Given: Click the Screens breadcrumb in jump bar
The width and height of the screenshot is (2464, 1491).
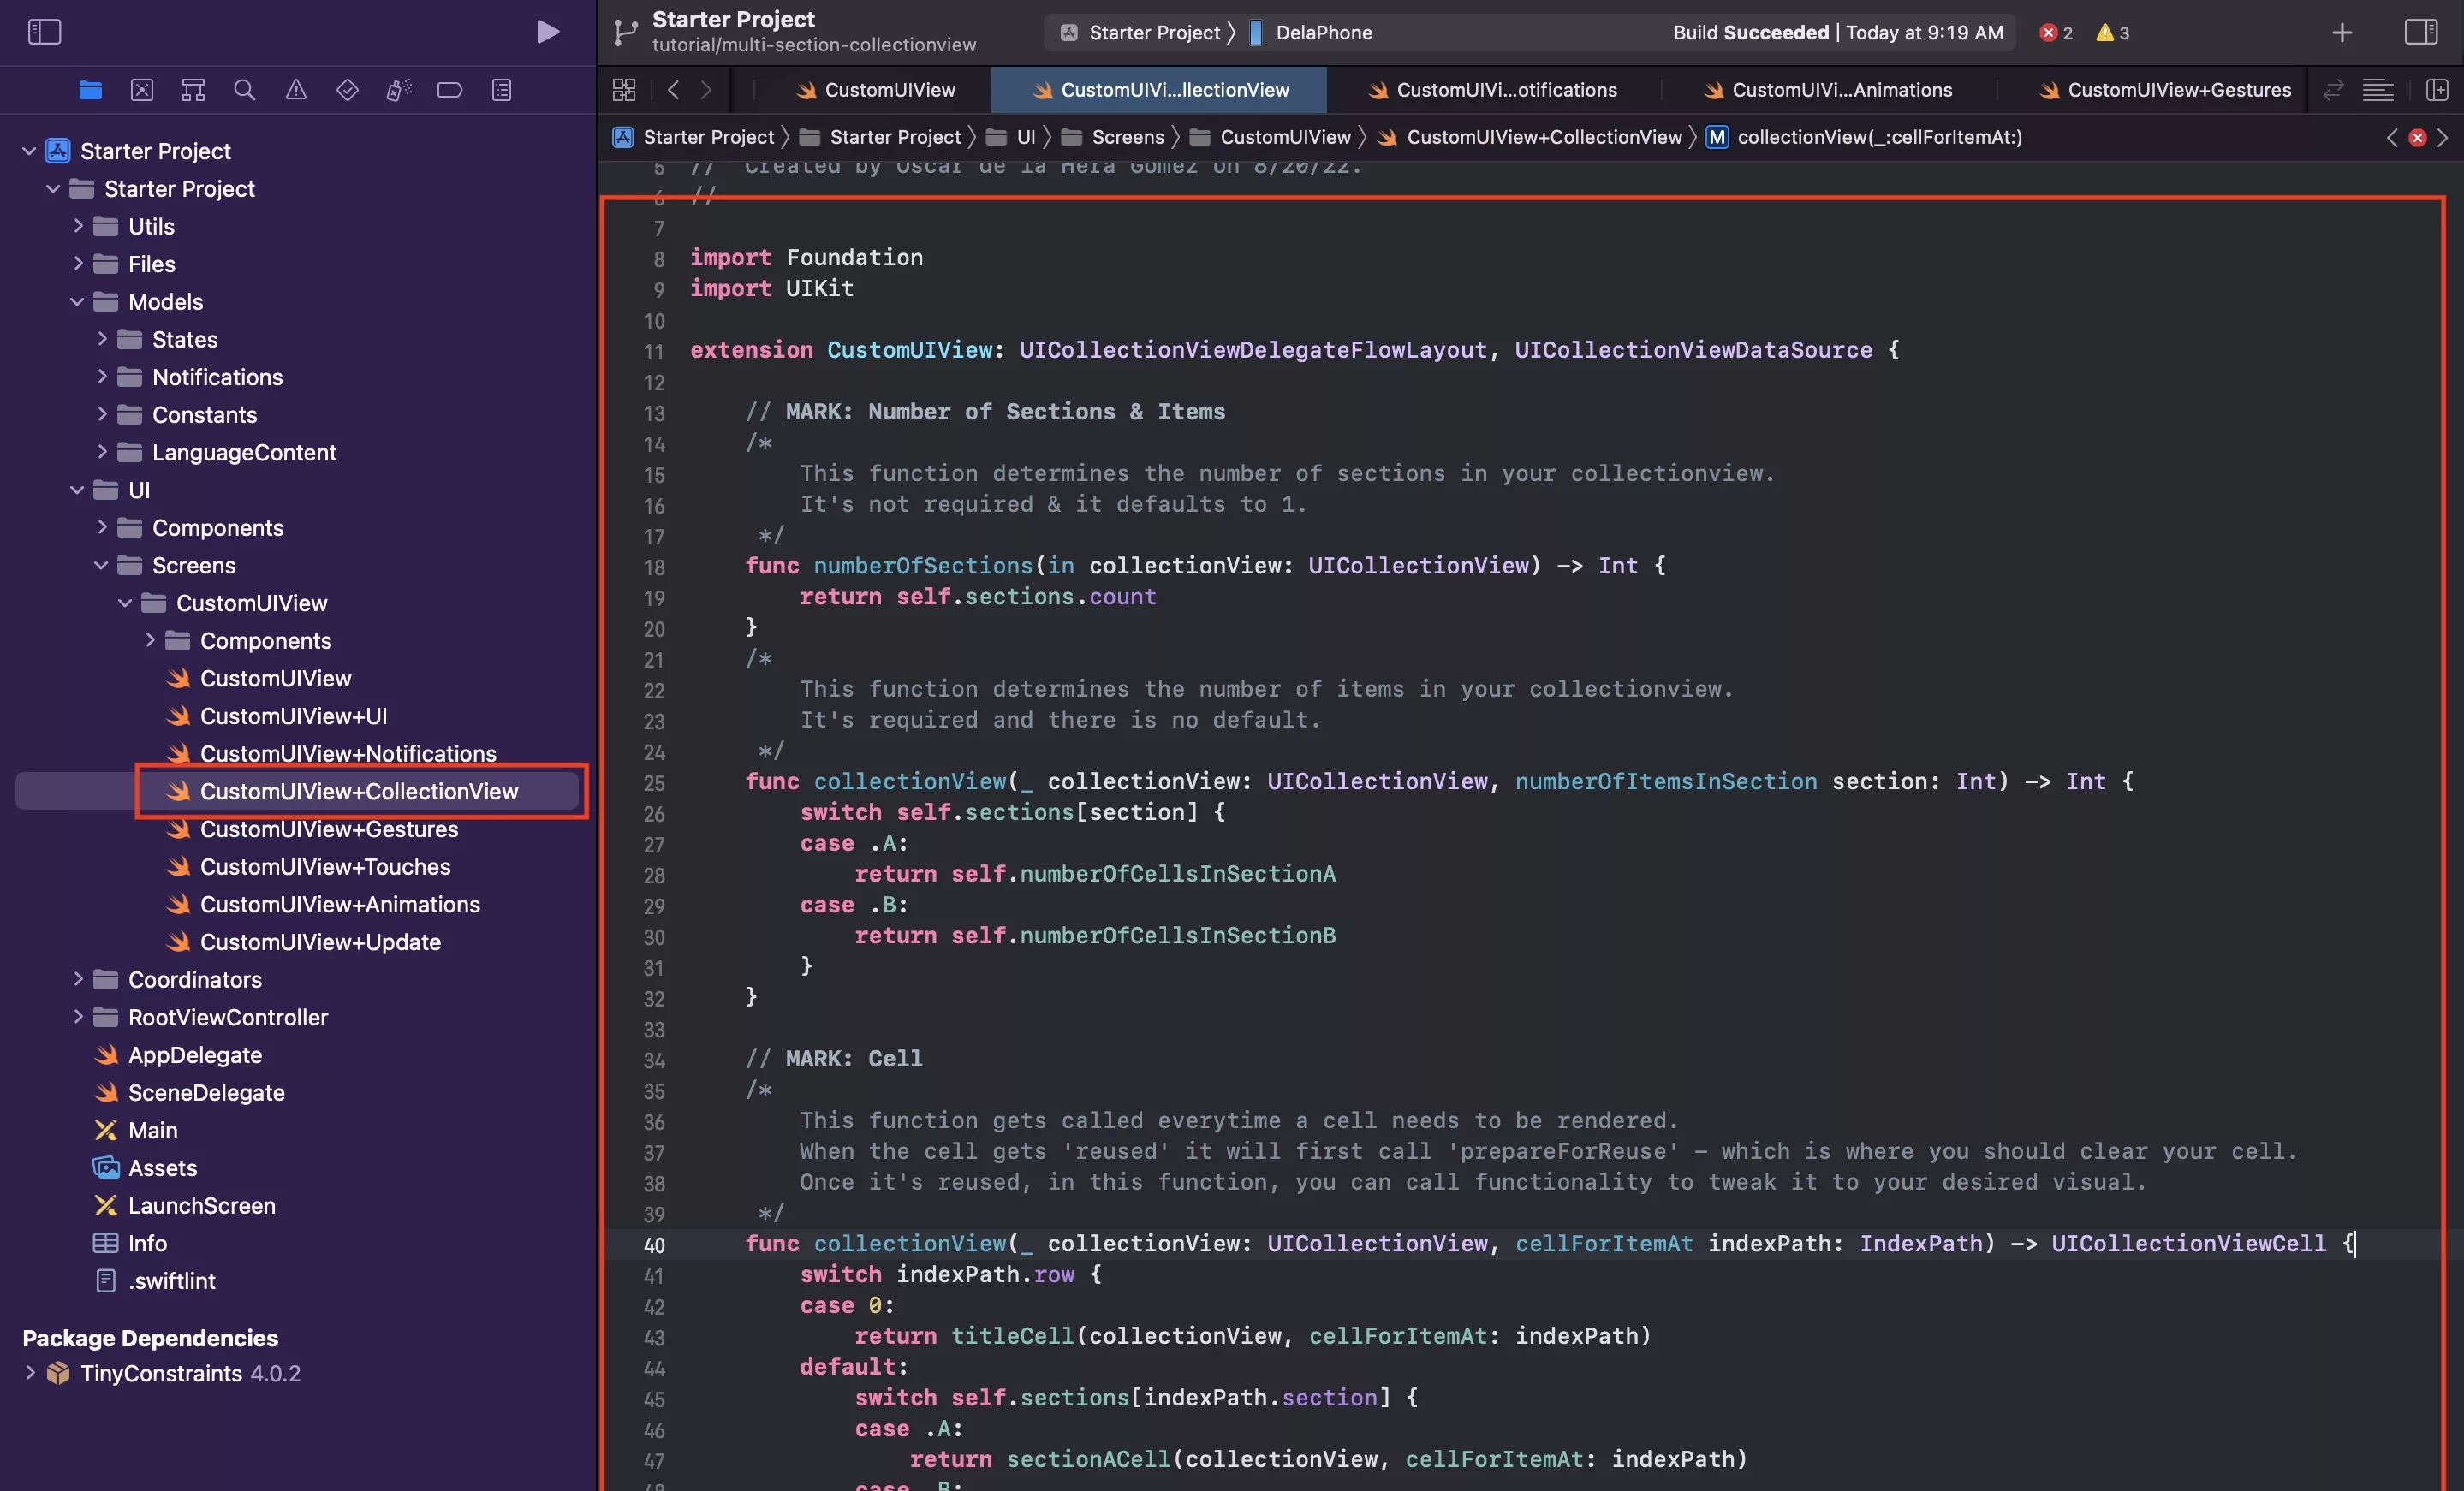Looking at the screenshot, I should coord(1127,137).
